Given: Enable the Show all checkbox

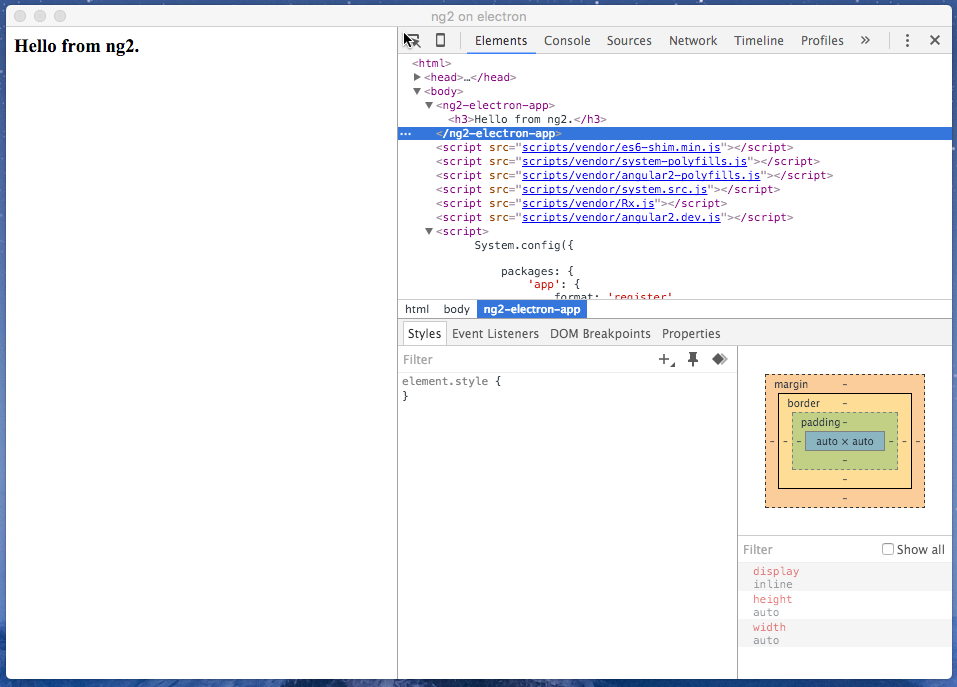Looking at the screenshot, I should point(887,549).
